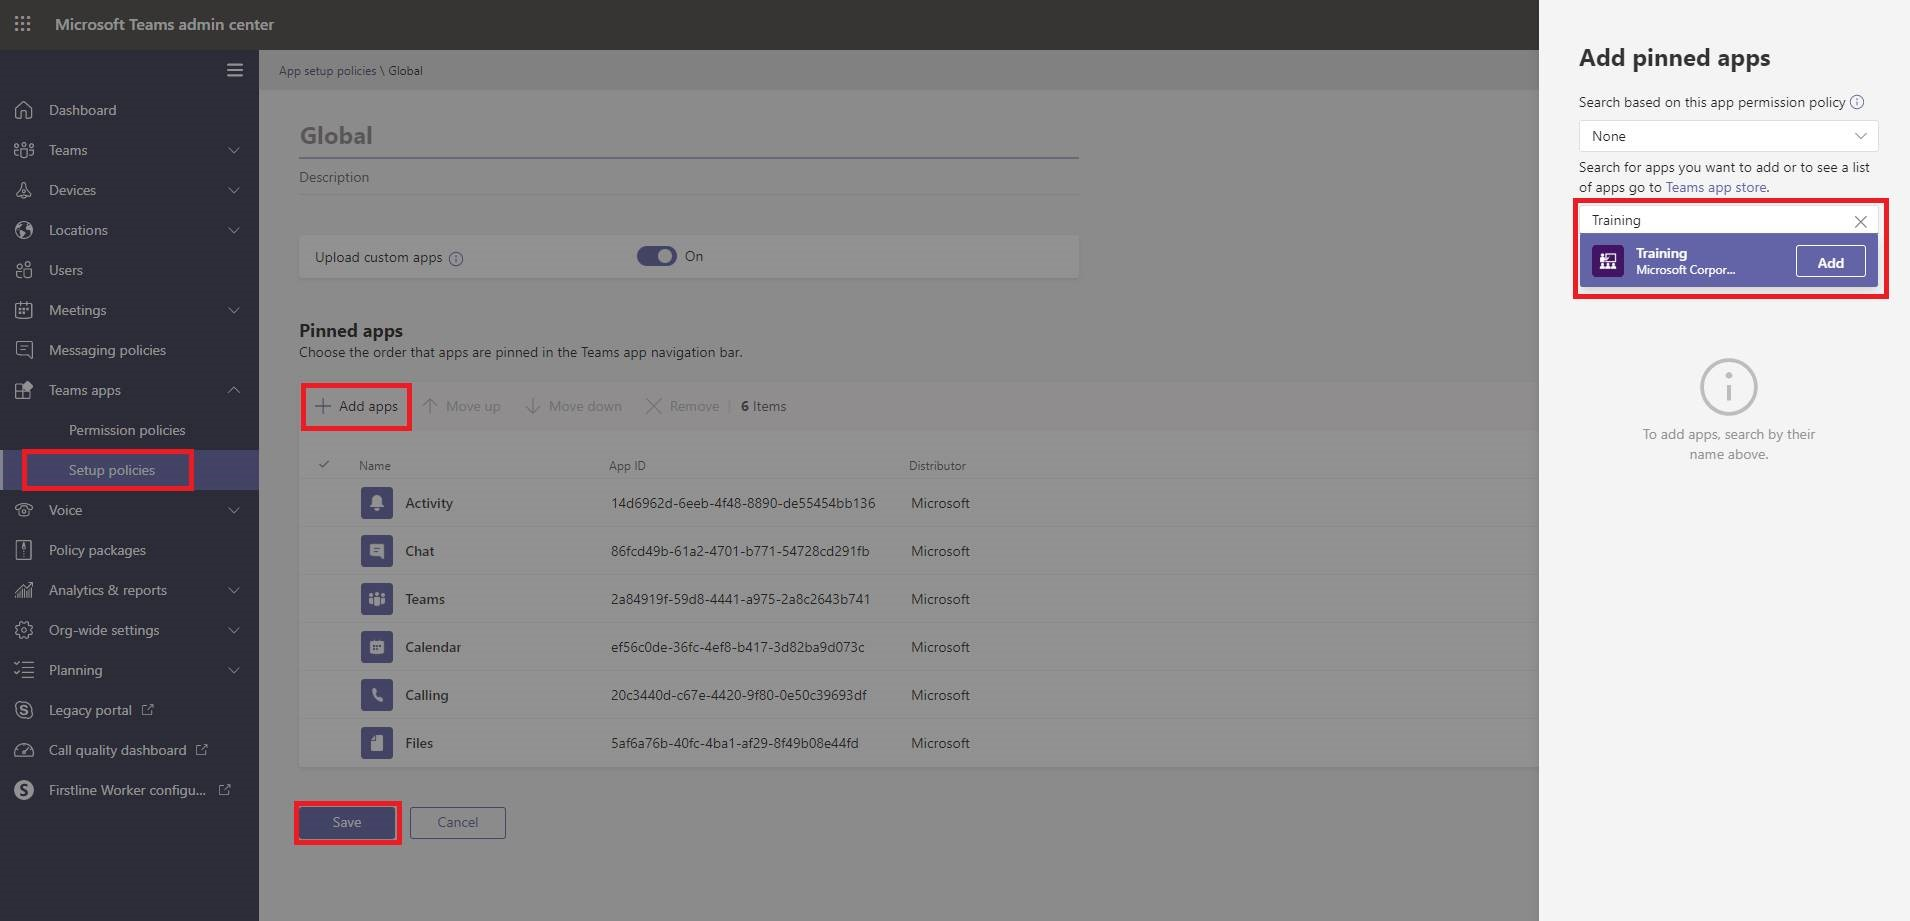Click the Files app icon in table
The width and height of the screenshot is (1910, 921).
[377, 742]
